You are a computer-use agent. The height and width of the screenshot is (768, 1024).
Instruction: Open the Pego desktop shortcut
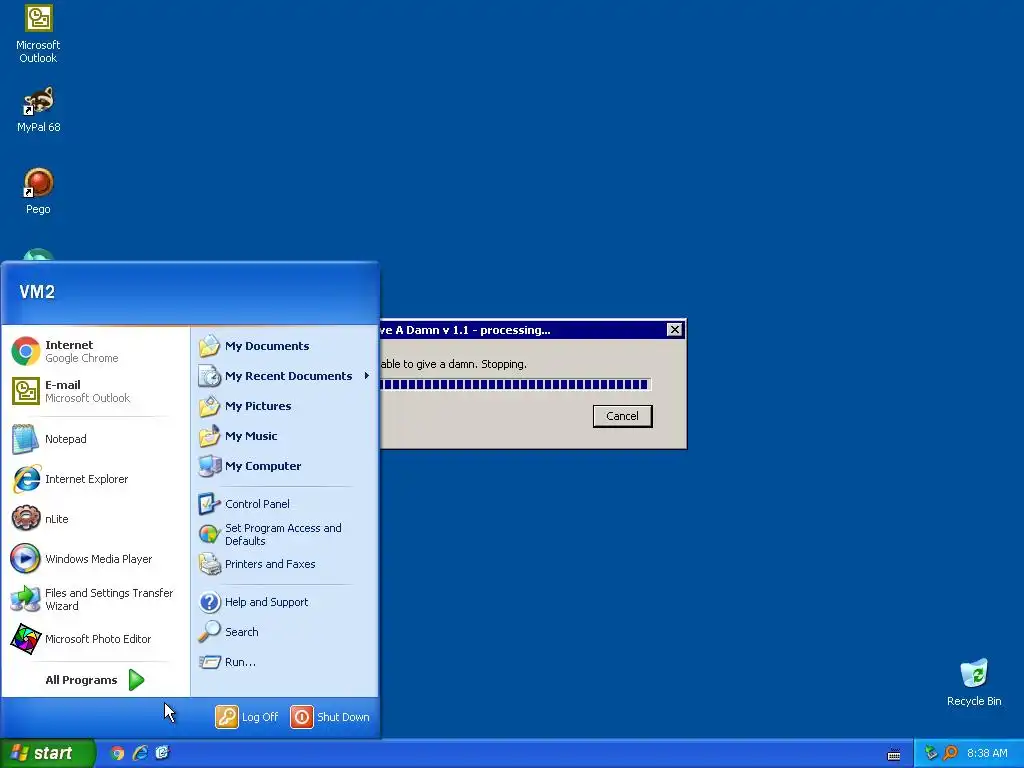click(x=38, y=191)
